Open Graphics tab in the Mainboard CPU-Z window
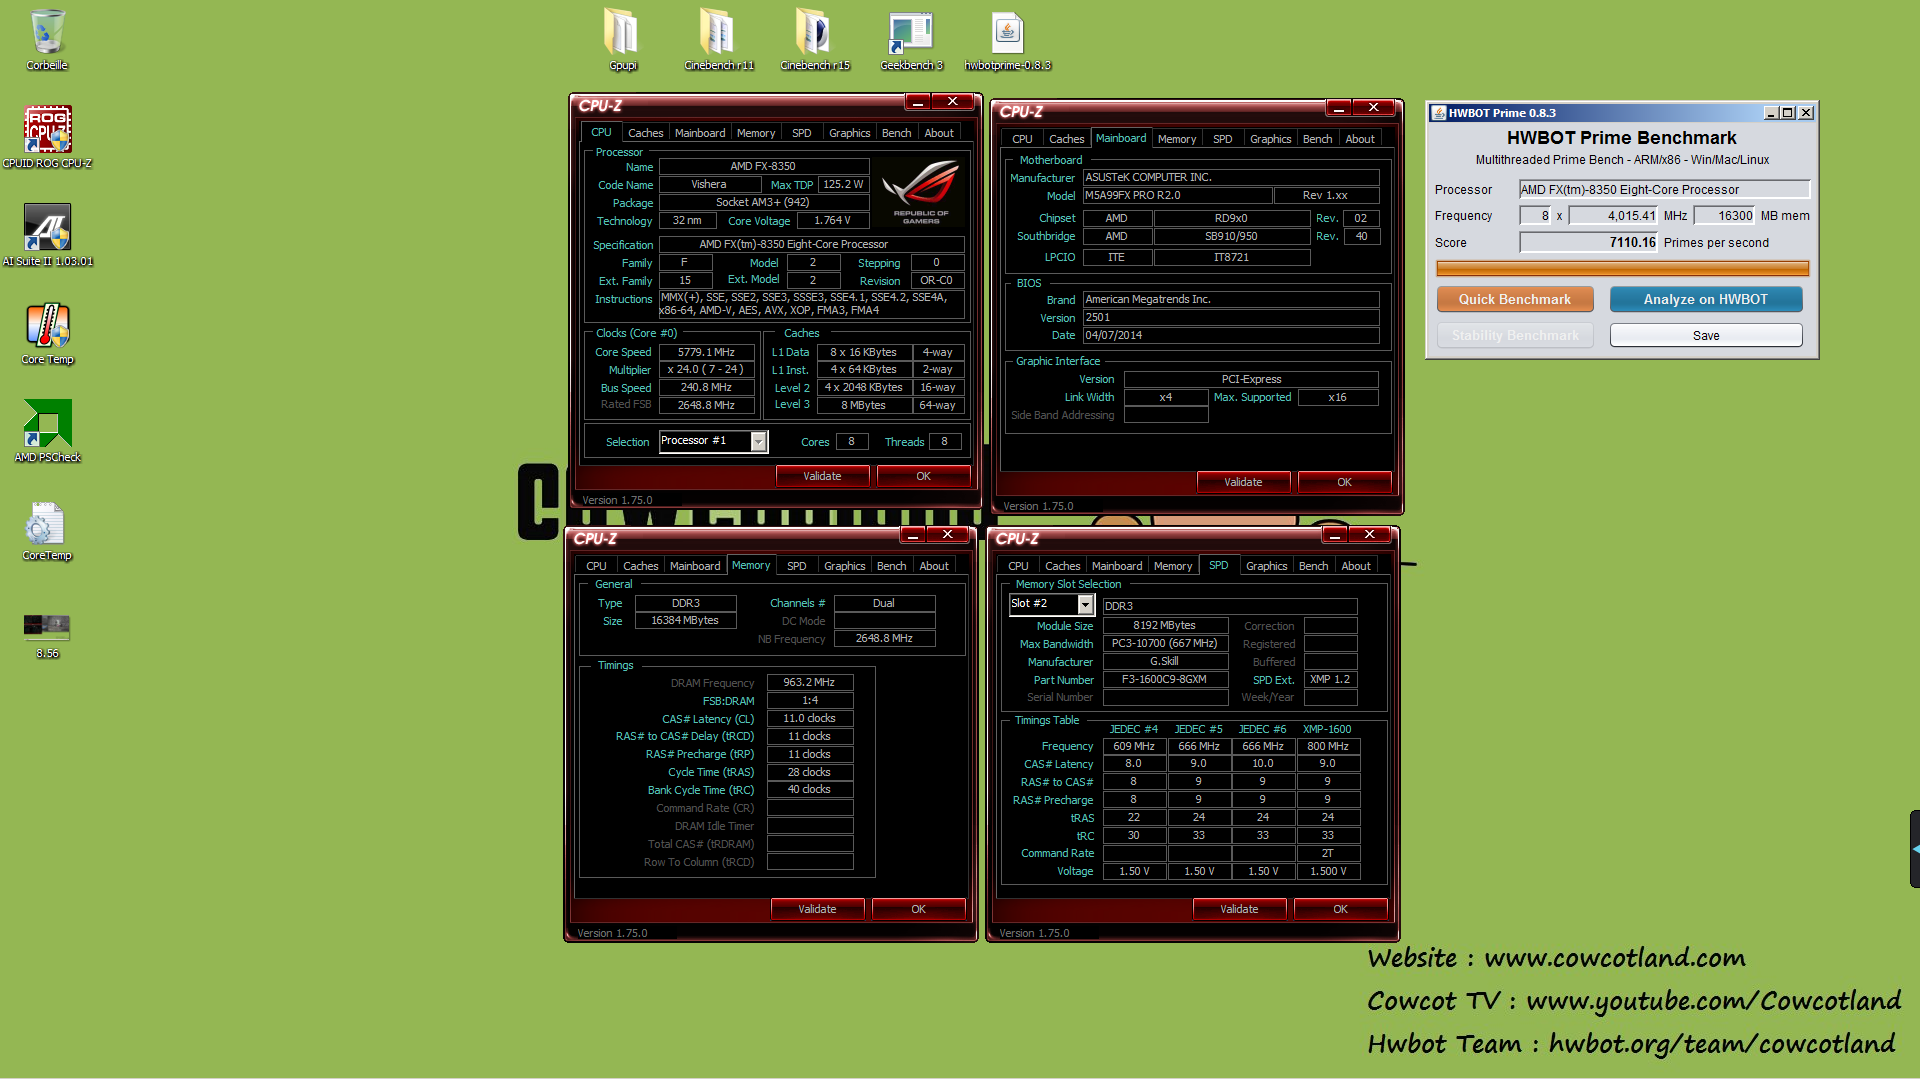Screen dimensions: 1920x1080 (x=1270, y=139)
